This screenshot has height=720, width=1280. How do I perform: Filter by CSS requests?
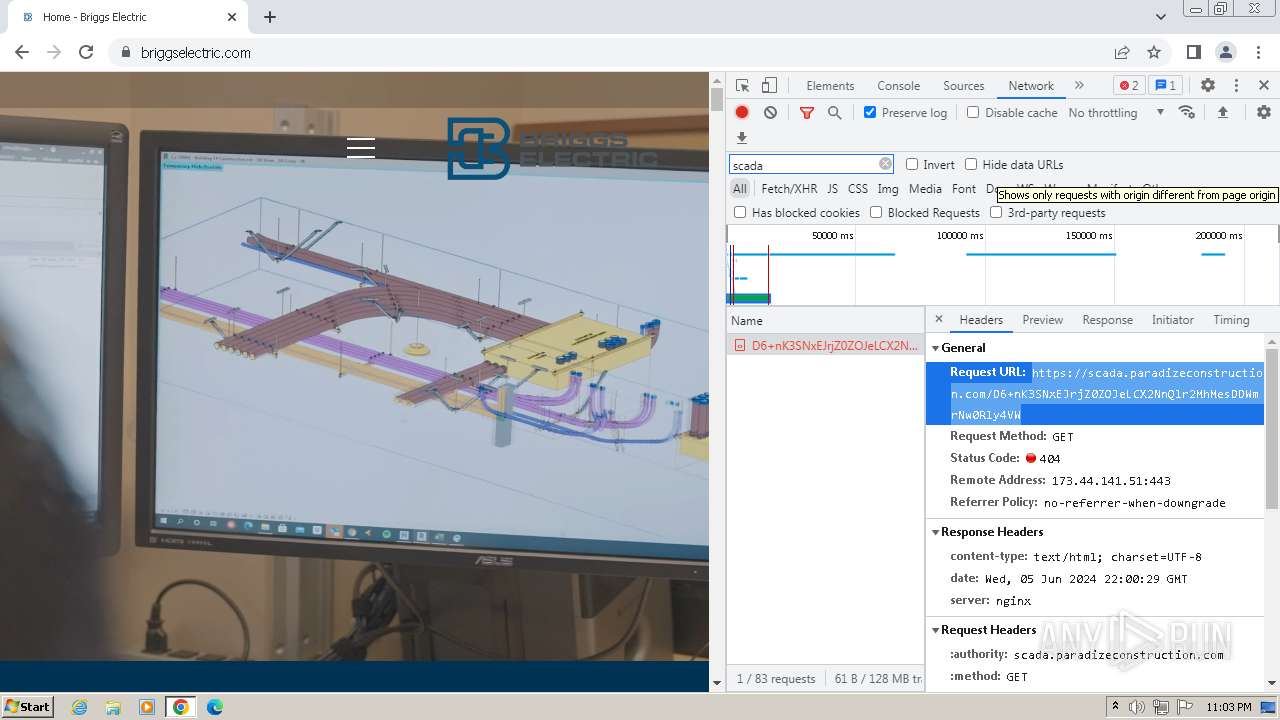858,188
